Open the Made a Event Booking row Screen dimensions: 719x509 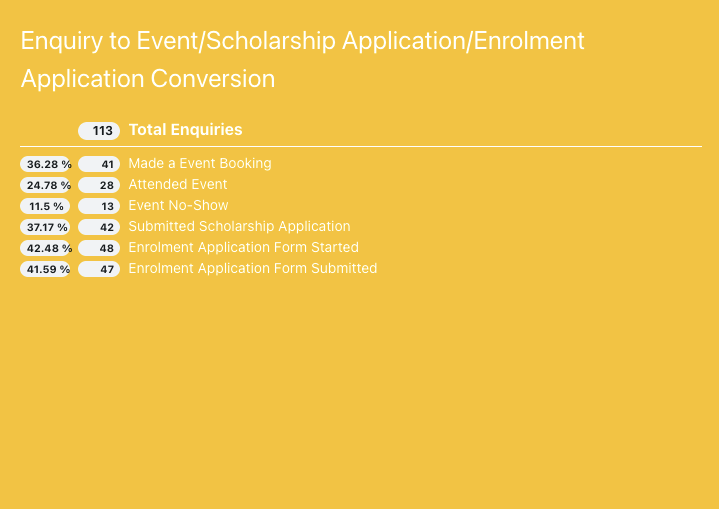click(x=199, y=163)
